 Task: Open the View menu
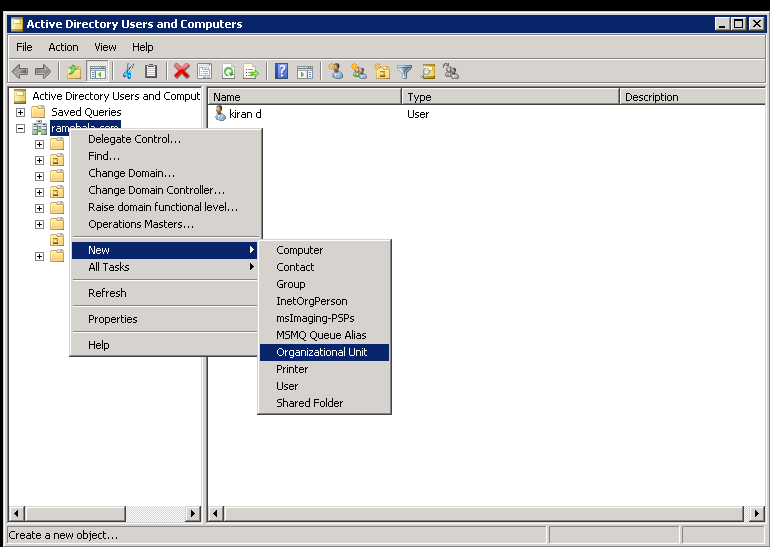(x=105, y=47)
